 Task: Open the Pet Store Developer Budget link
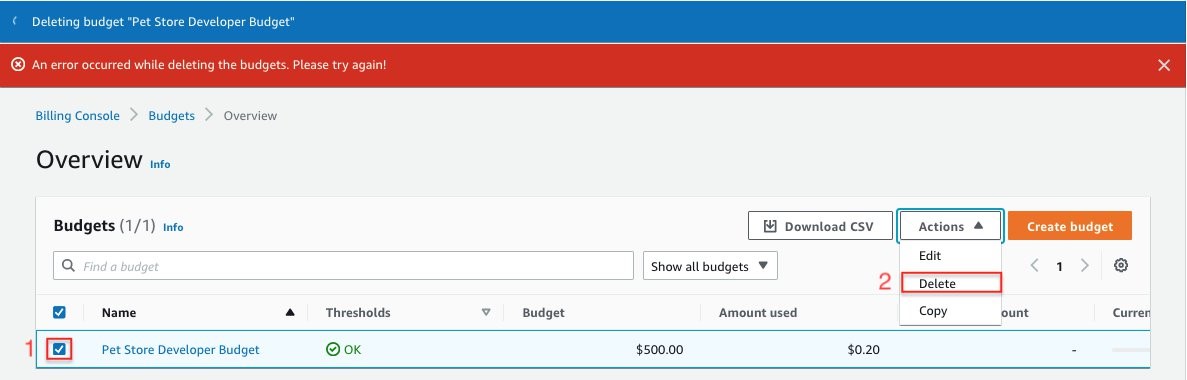(x=180, y=349)
